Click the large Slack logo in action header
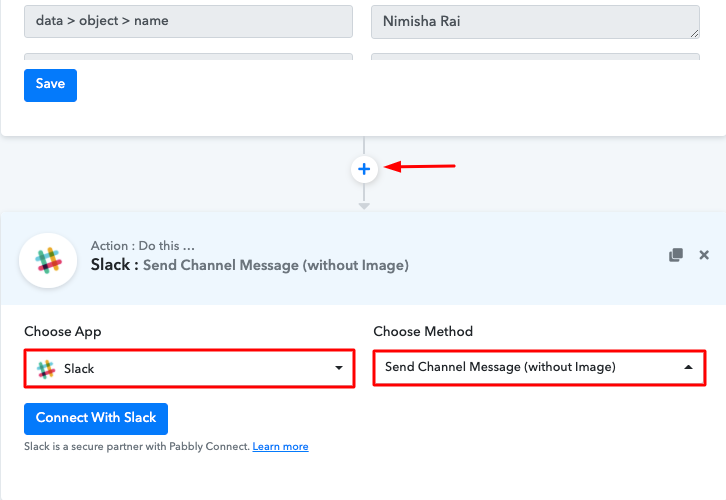The image size is (726, 500). click(x=48, y=260)
